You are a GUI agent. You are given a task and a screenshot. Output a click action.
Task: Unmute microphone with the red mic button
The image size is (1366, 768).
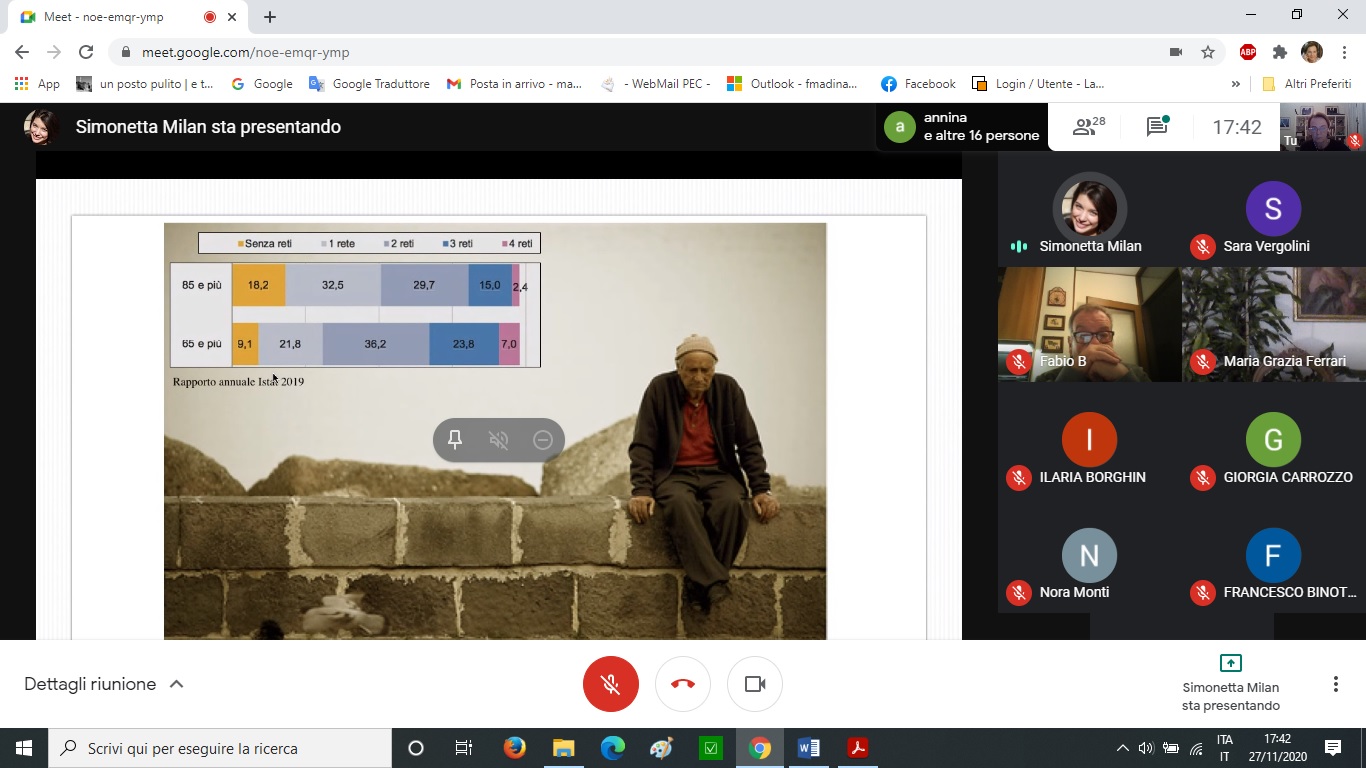point(610,684)
